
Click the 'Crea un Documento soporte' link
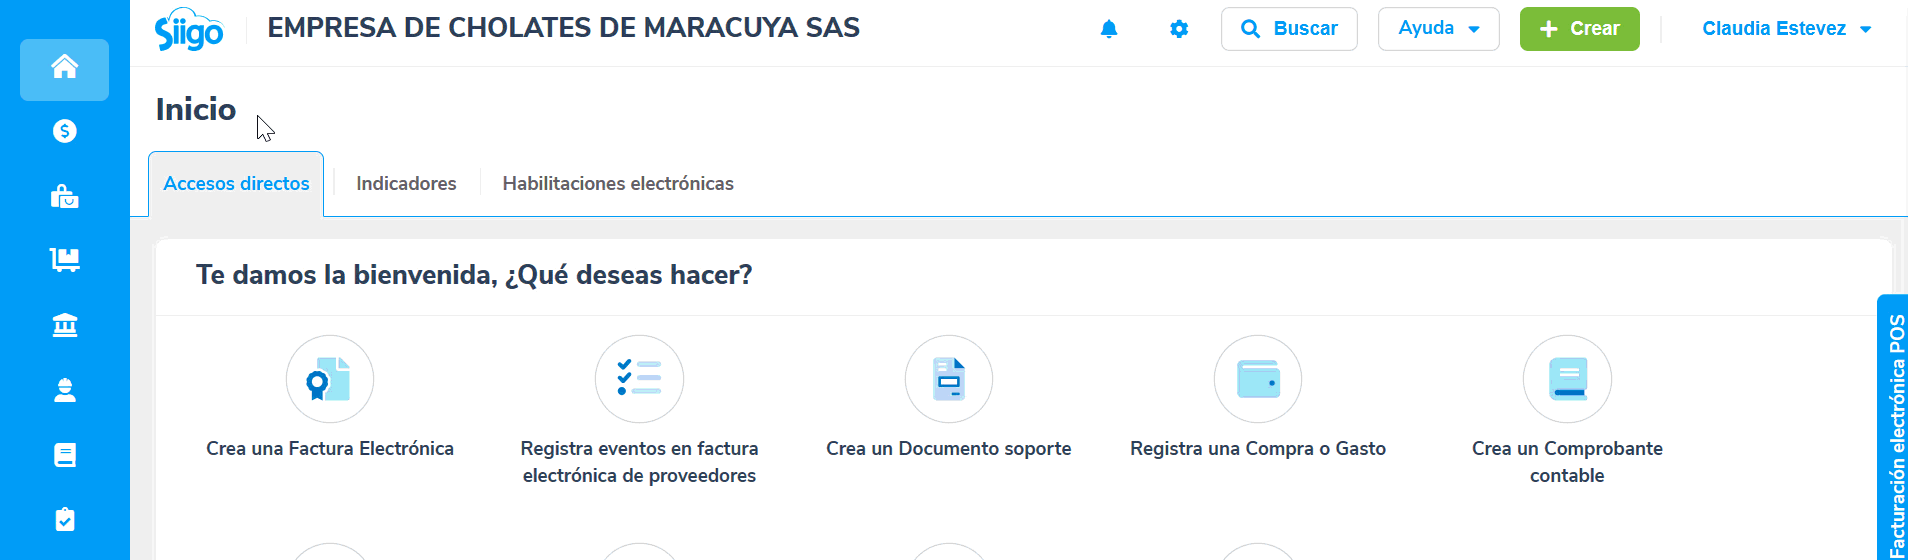pos(948,449)
